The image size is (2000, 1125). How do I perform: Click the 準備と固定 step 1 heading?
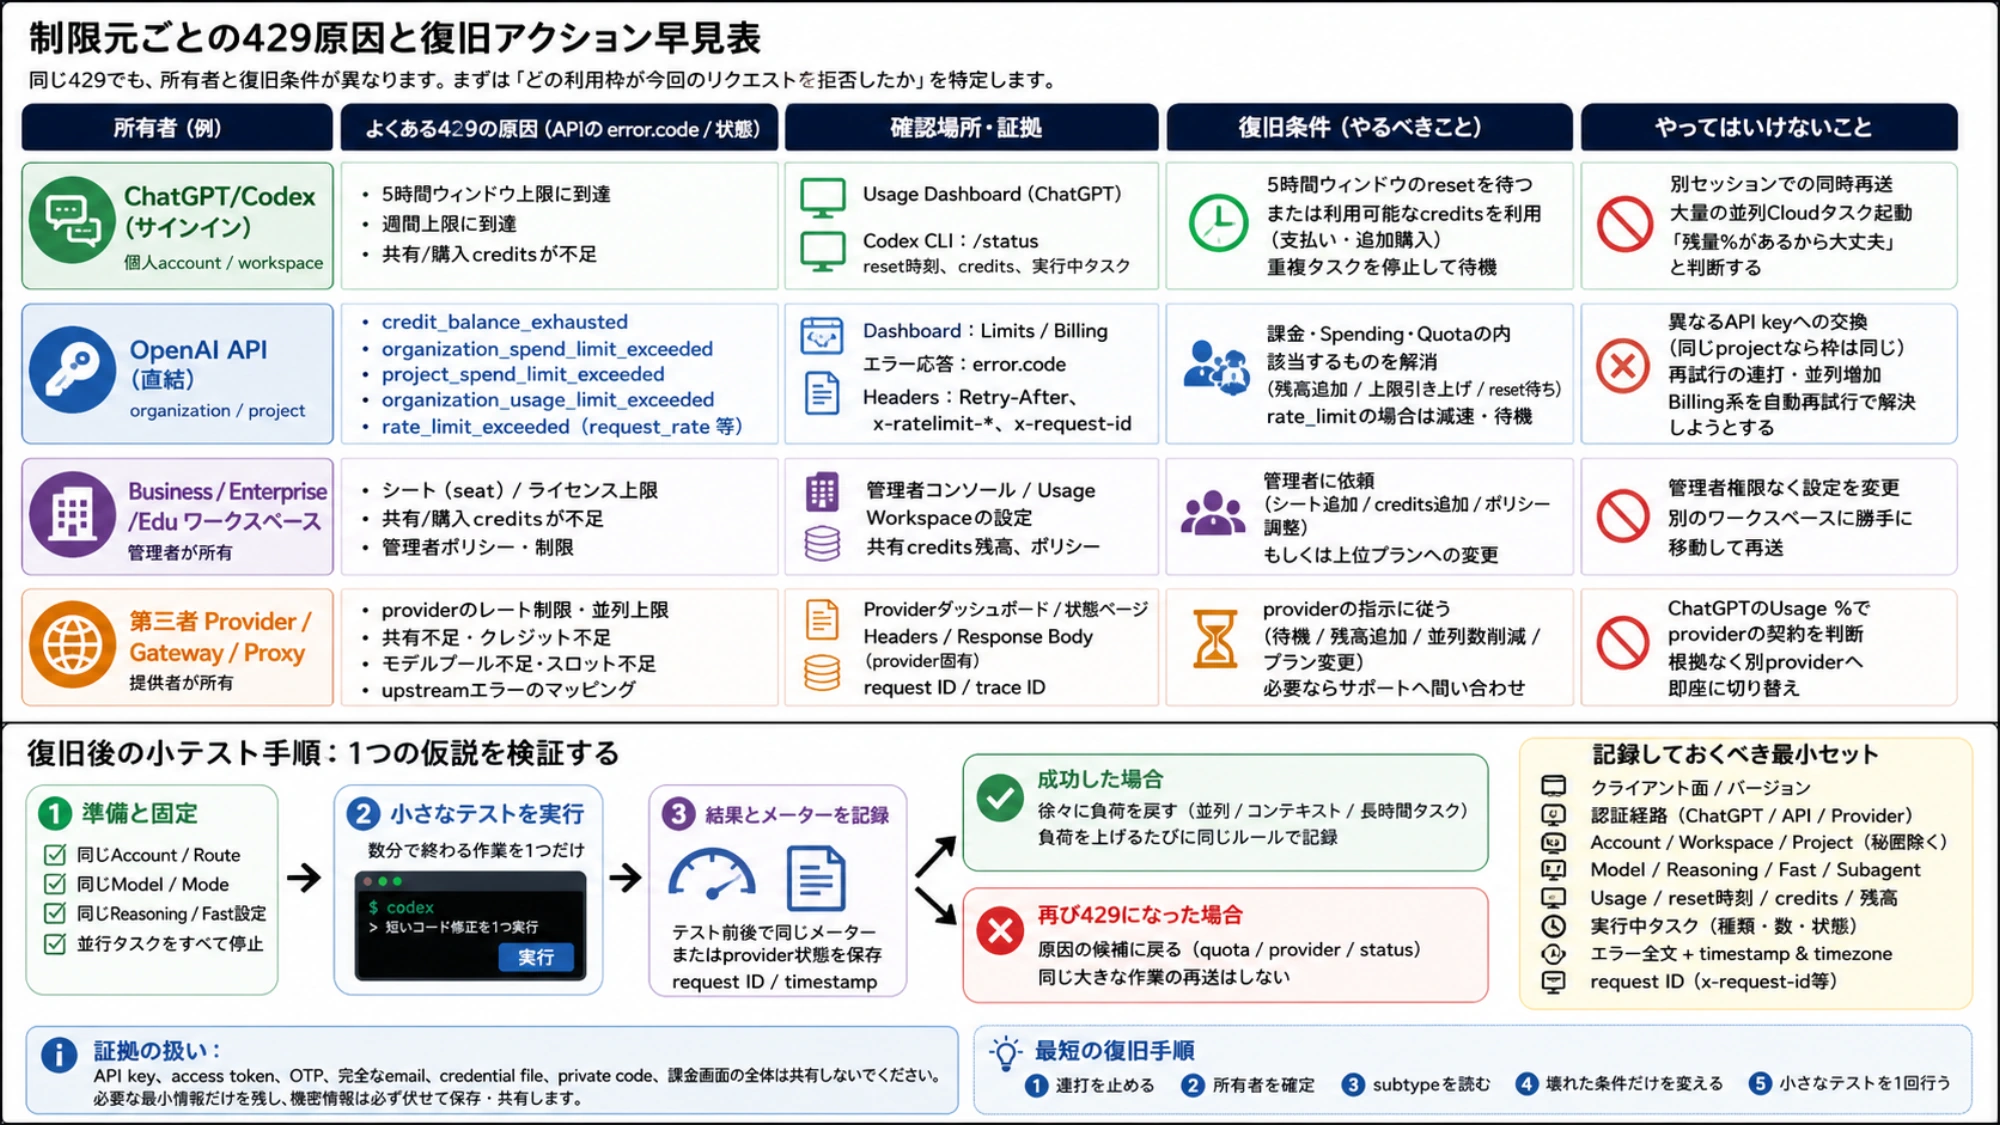pos(139,813)
